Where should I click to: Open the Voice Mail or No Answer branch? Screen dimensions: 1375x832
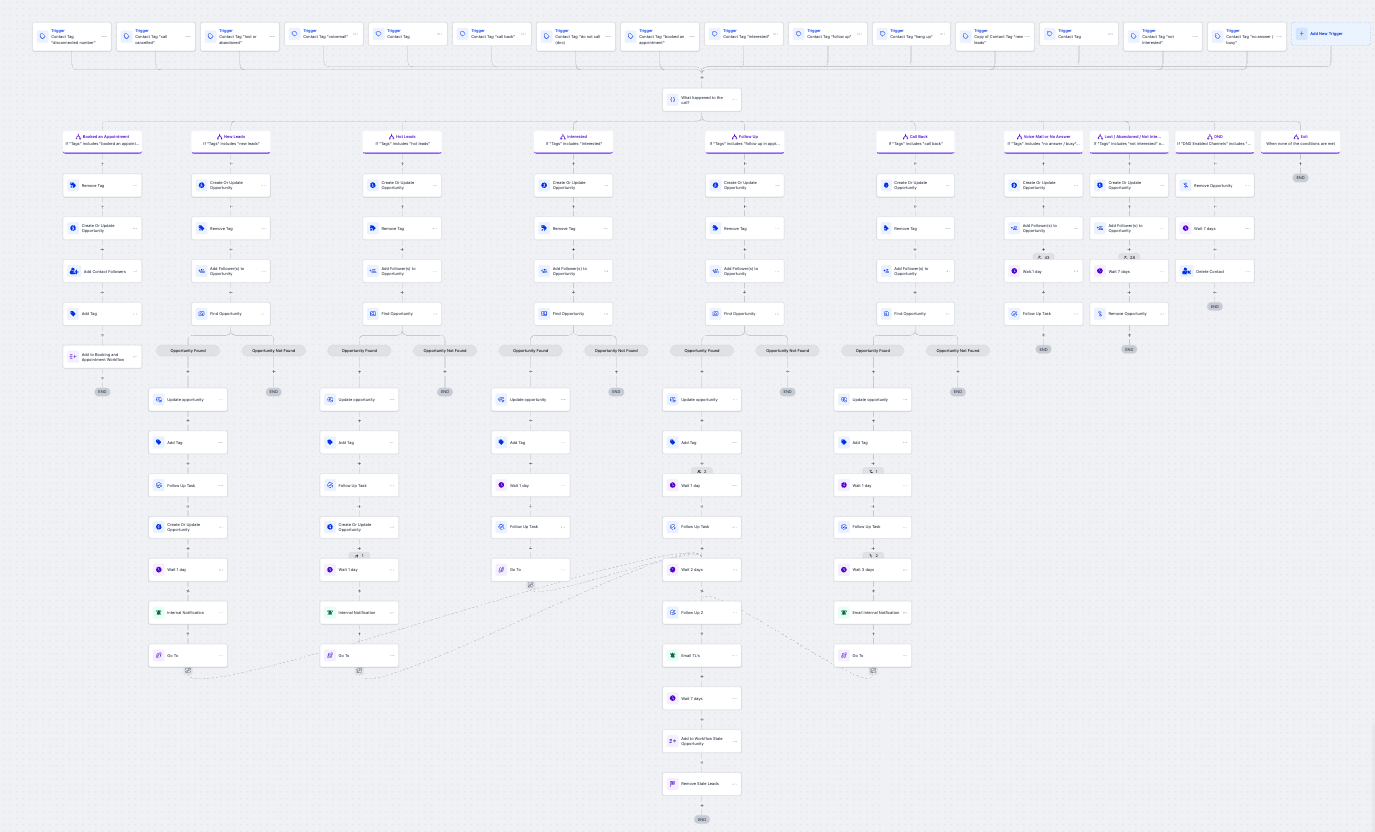coord(1044,140)
